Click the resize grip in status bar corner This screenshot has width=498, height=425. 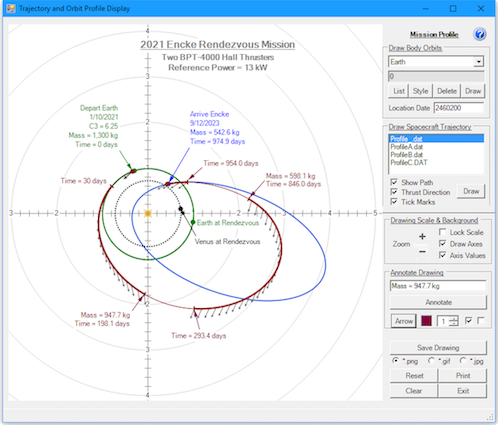pos(490,417)
